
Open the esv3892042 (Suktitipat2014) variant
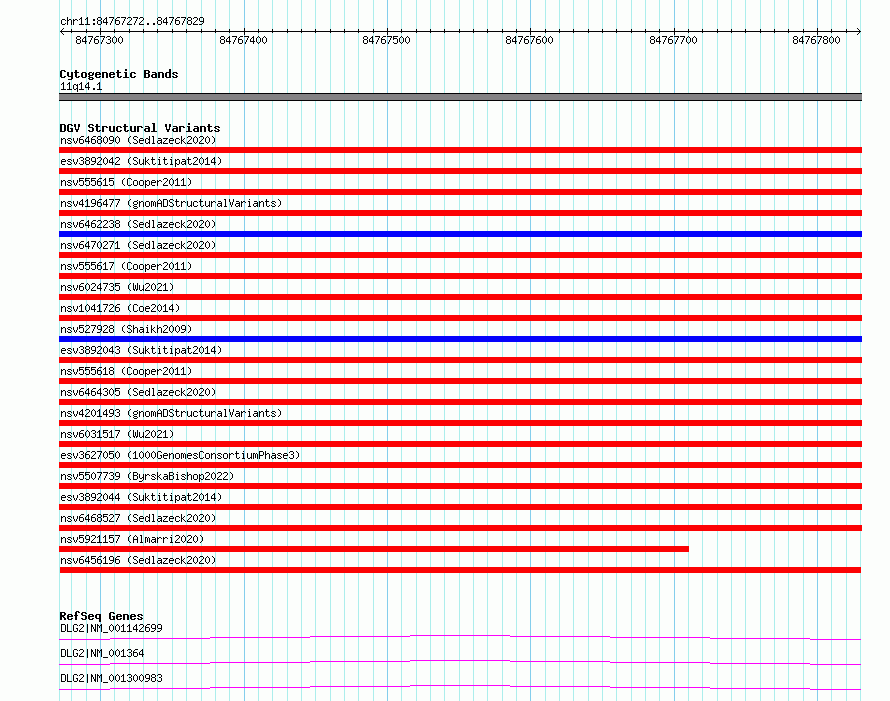pos(141,161)
